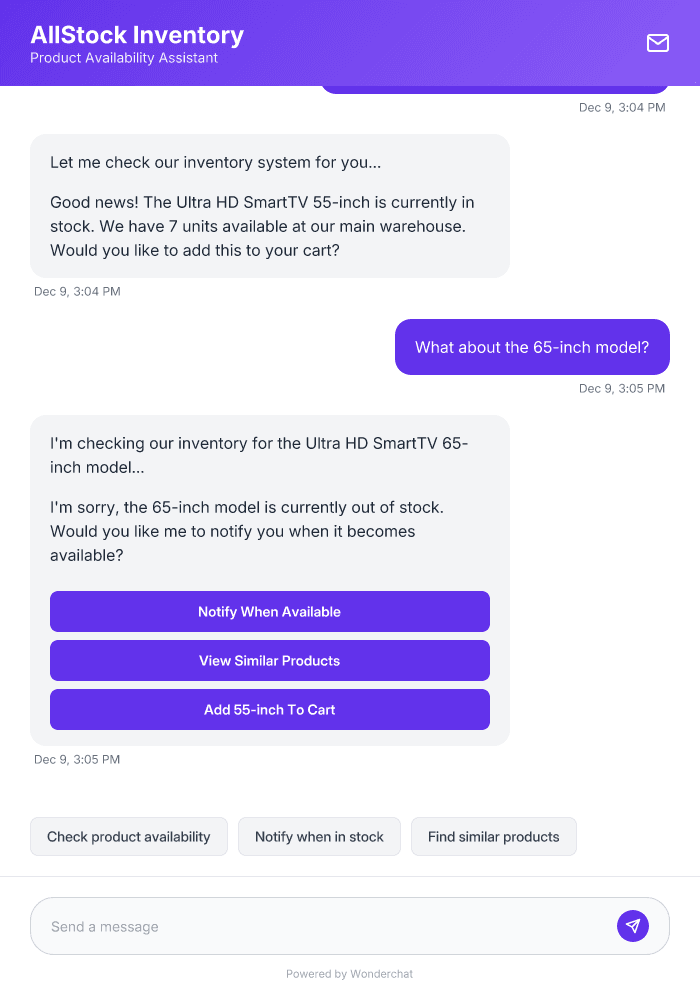
Task: Select the 65-inch model question bubble
Action: (x=531, y=347)
